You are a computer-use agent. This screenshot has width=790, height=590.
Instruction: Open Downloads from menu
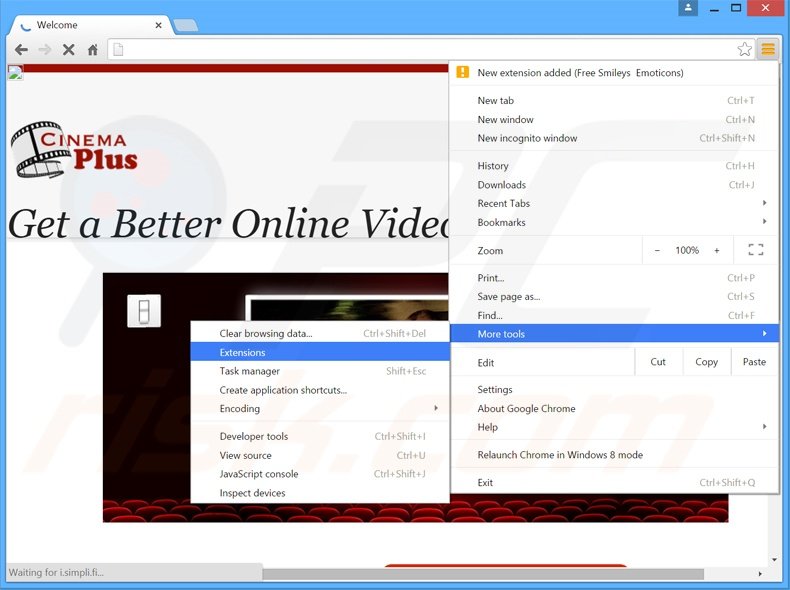coord(614,185)
